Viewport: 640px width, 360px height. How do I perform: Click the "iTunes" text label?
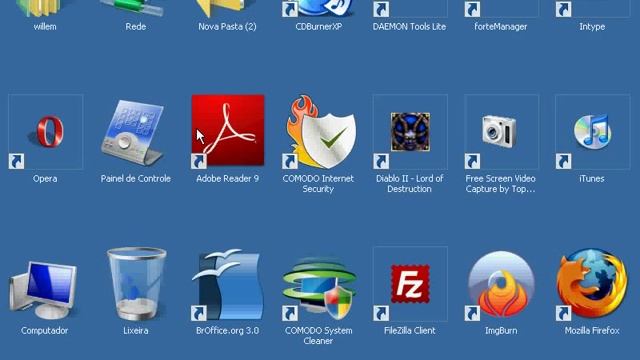591,178
